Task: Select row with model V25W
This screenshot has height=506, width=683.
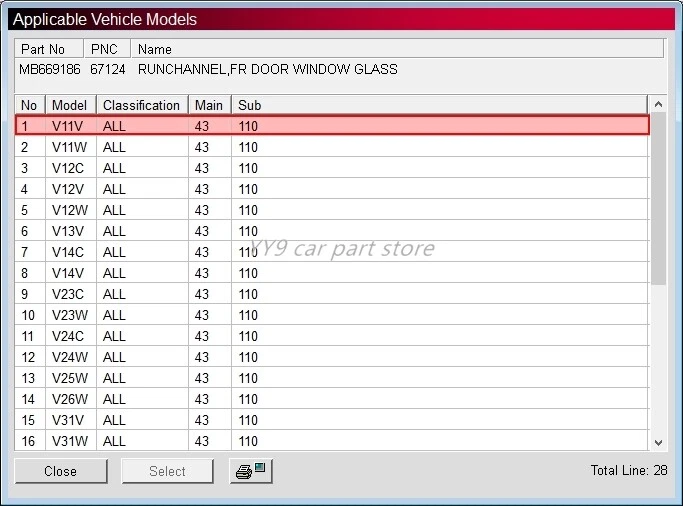Action: point(332,378)
